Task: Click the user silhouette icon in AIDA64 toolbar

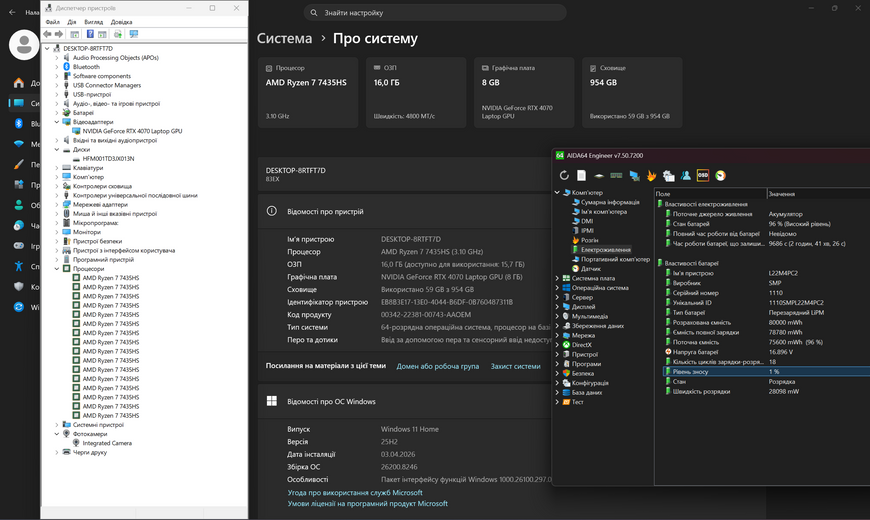Action: 686,175
